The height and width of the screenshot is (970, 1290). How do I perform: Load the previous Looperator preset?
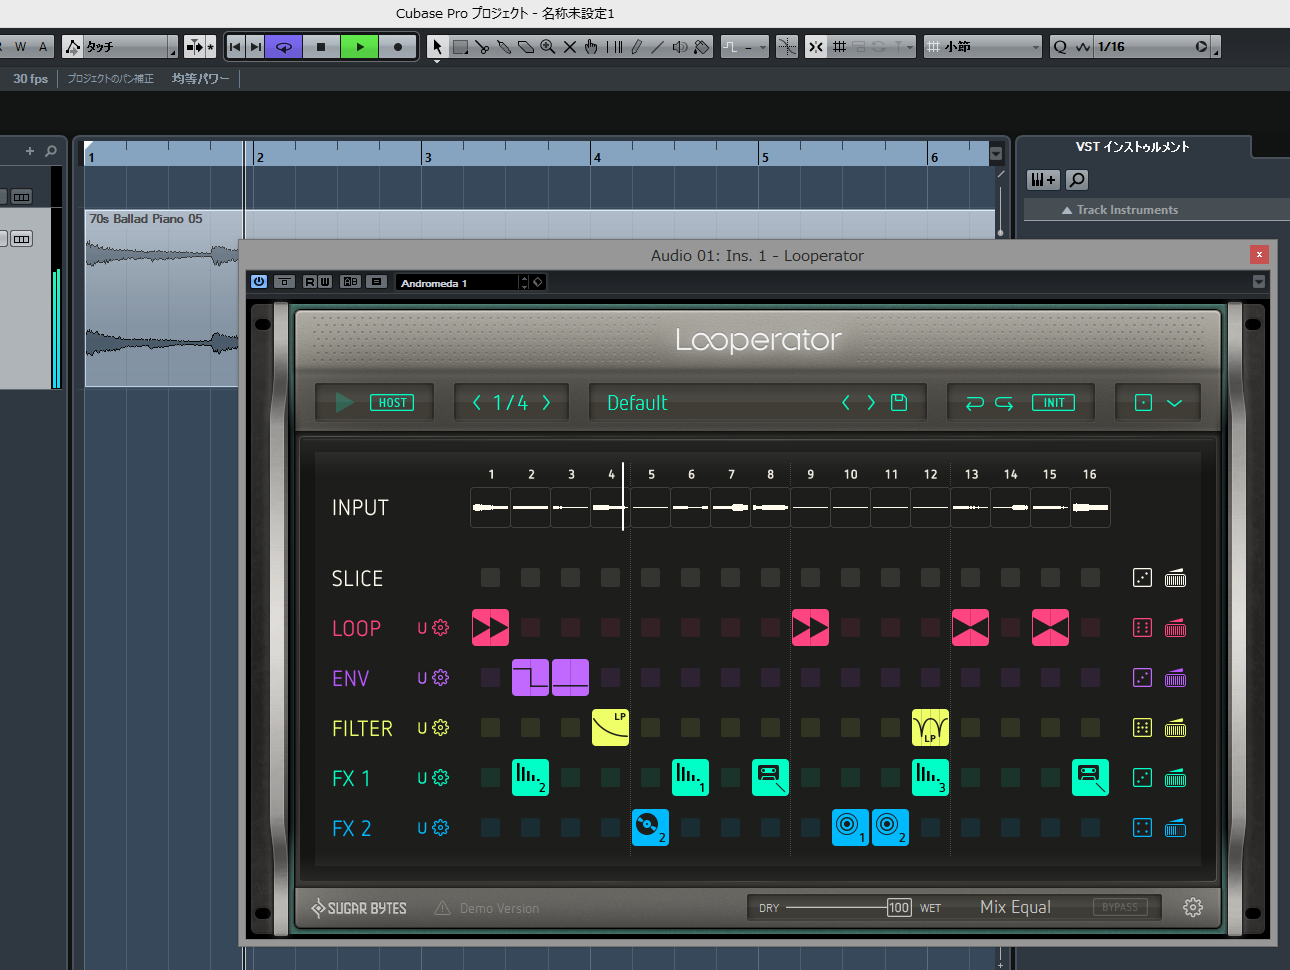point(846,402)
